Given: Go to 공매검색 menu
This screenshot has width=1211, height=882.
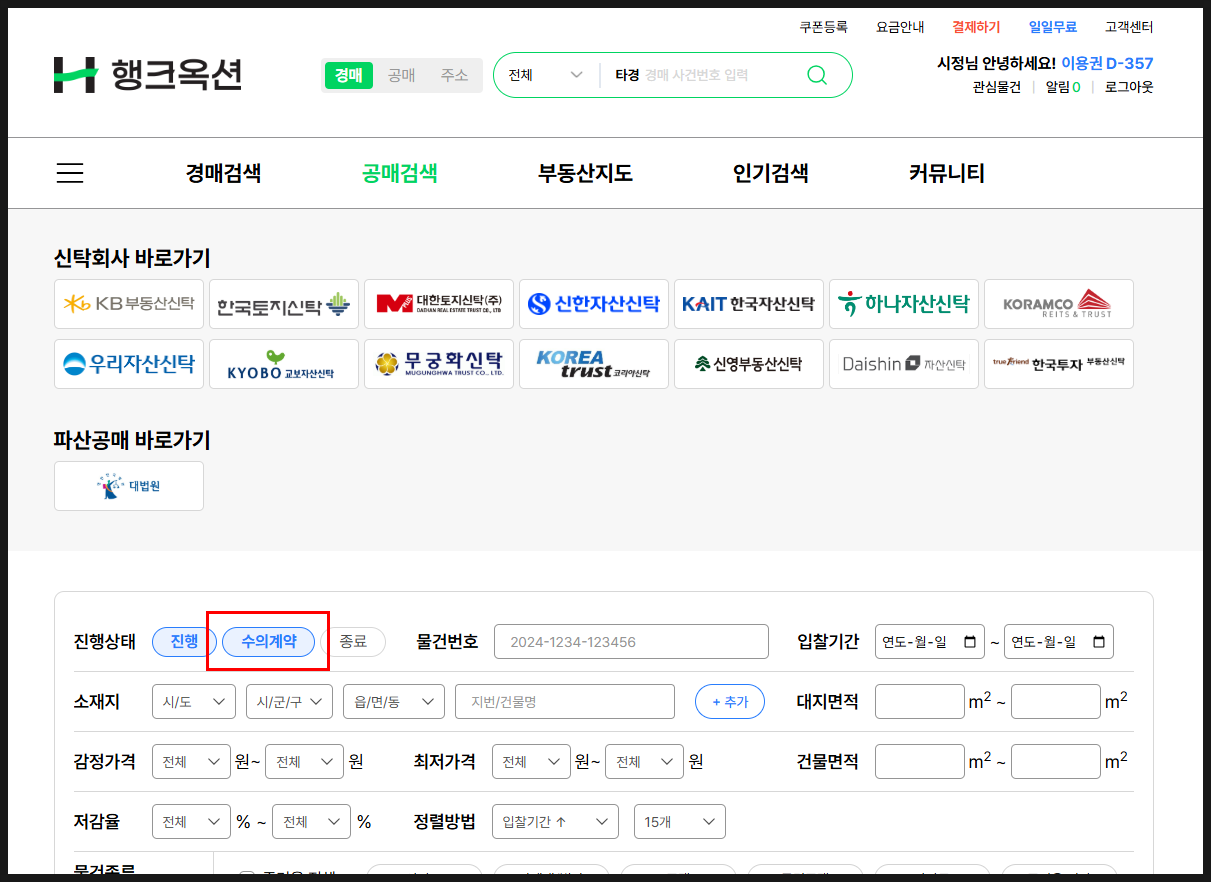Looking at the screenshot, I should 399,173.
